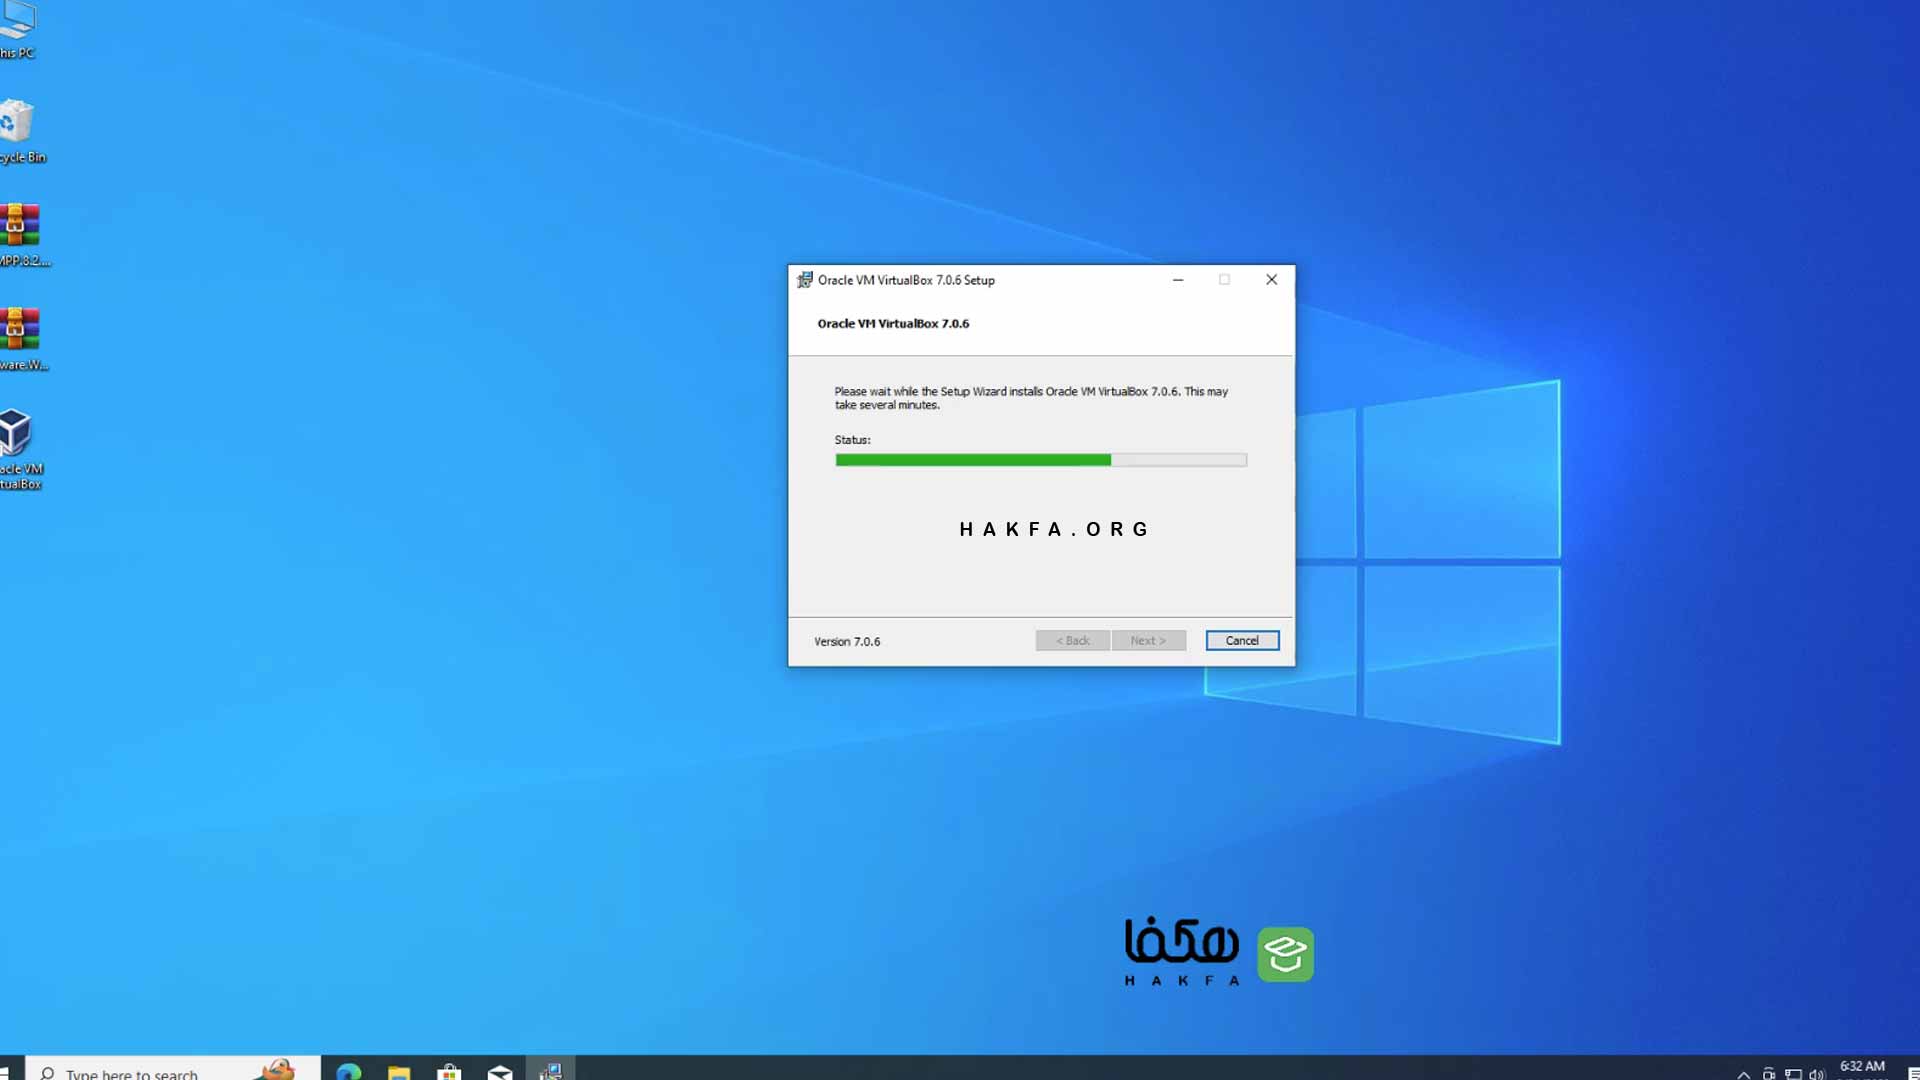The height and width of the screenshot is (1080, 1920).
Task: Open Microsoft Store from the taskbar
Action: (x=449, y=1071)
